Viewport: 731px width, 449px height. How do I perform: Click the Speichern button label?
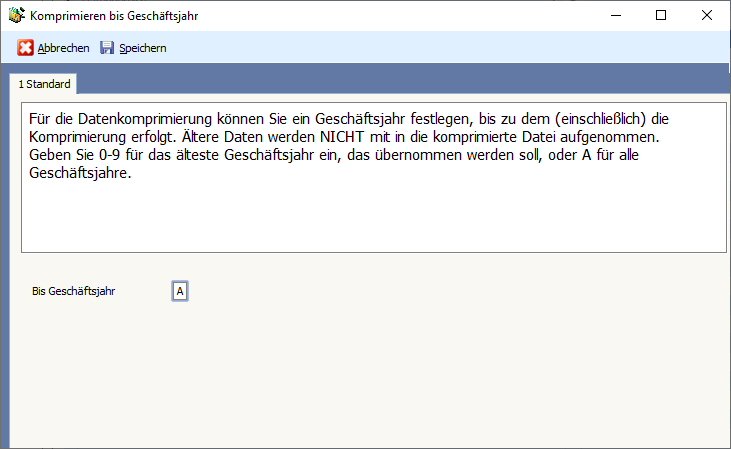(143, 48)
